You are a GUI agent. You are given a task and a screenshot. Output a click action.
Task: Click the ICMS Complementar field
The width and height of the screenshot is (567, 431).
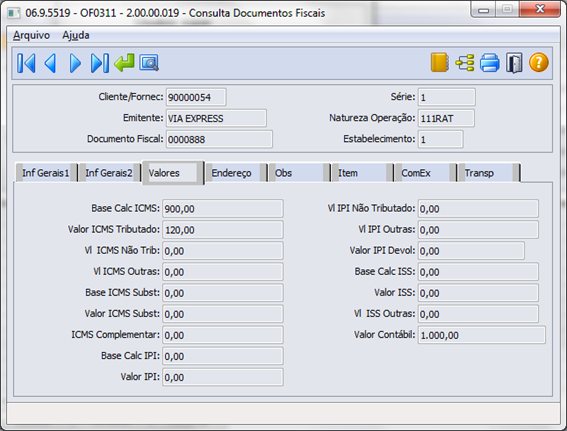point(223,335)
